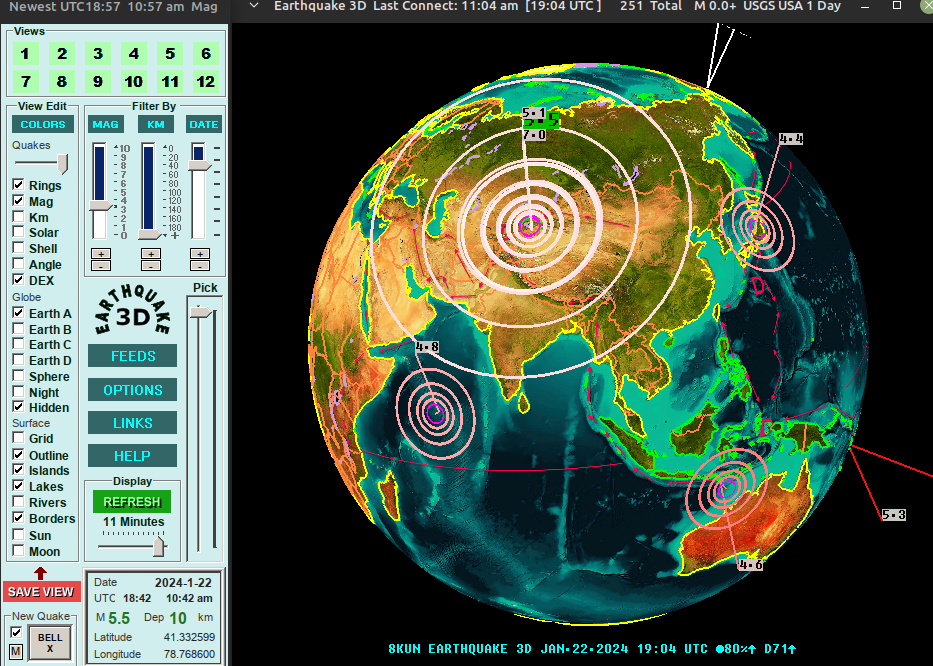The image size is (933, 666).
Task: Open the title bar dropdown chevron
Action: click(254, 6)
